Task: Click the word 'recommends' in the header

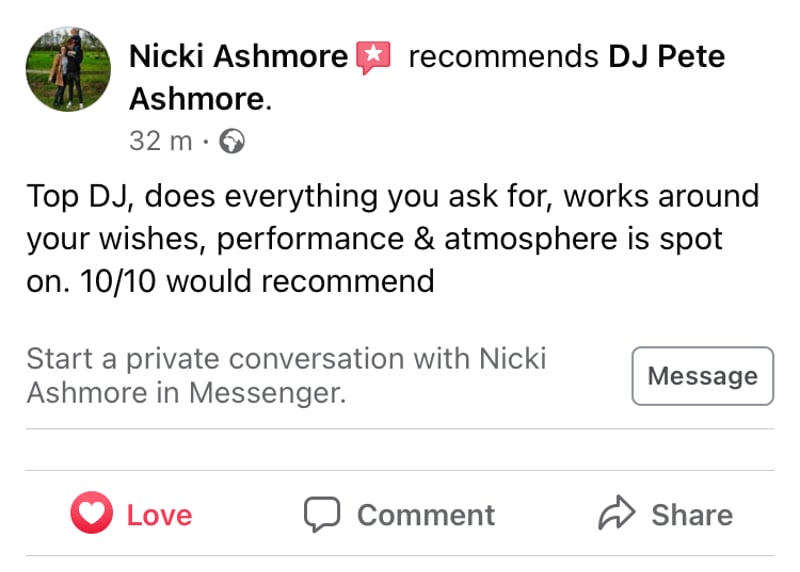Action: pyautogui.click(x=504, y=57)
